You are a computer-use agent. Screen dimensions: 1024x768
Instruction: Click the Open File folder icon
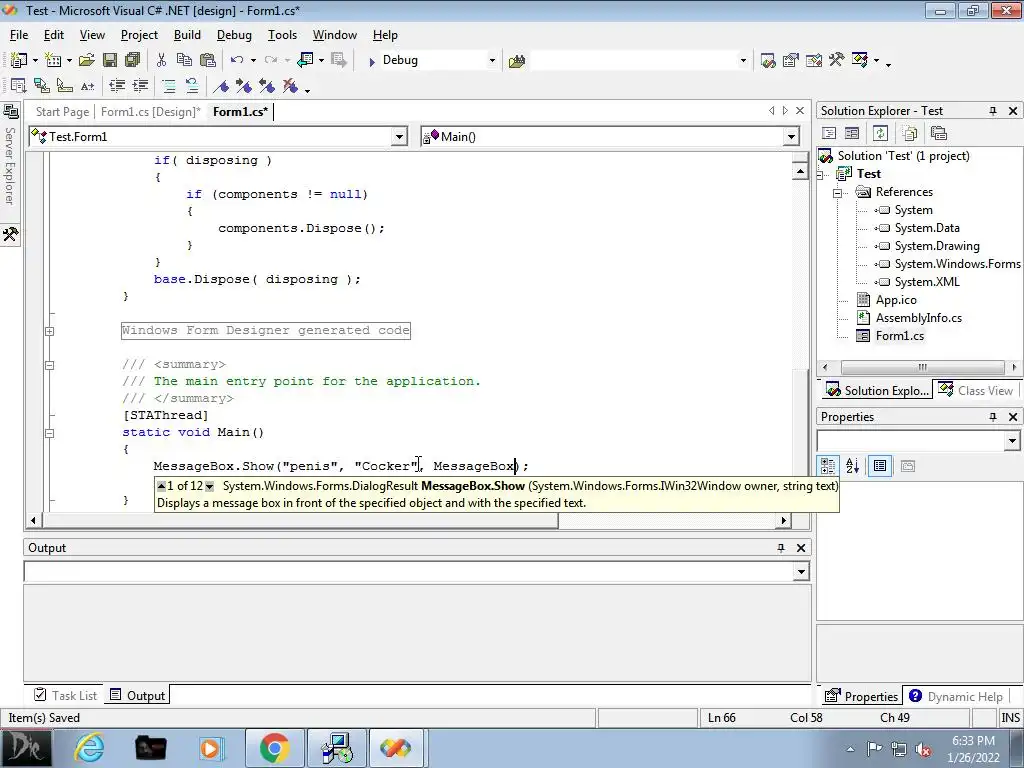tap(86, 60)
